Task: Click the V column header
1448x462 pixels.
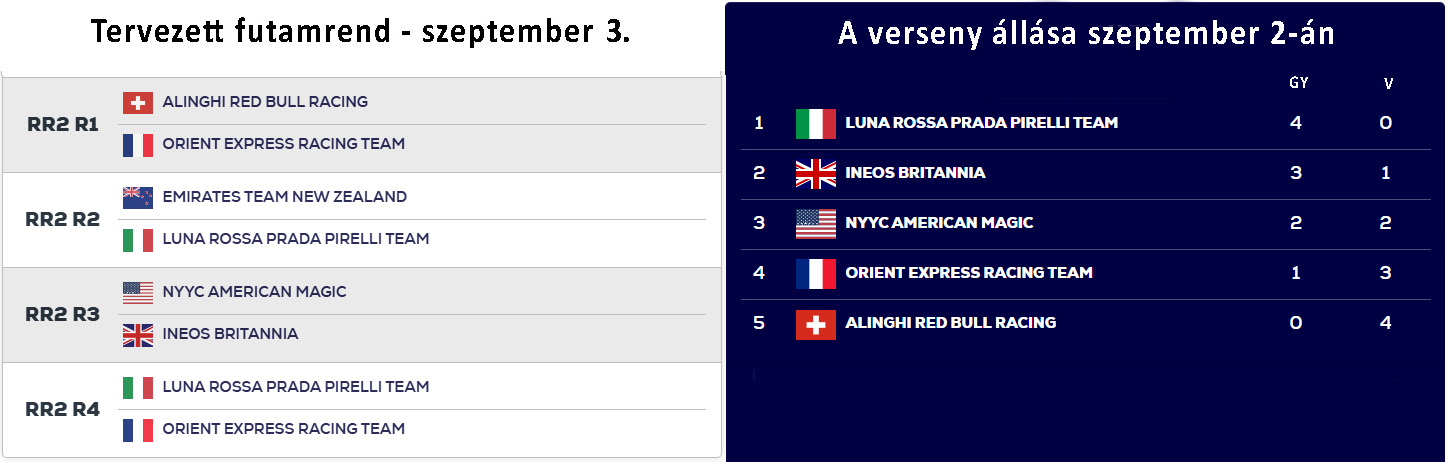Action: [1388, 84]
